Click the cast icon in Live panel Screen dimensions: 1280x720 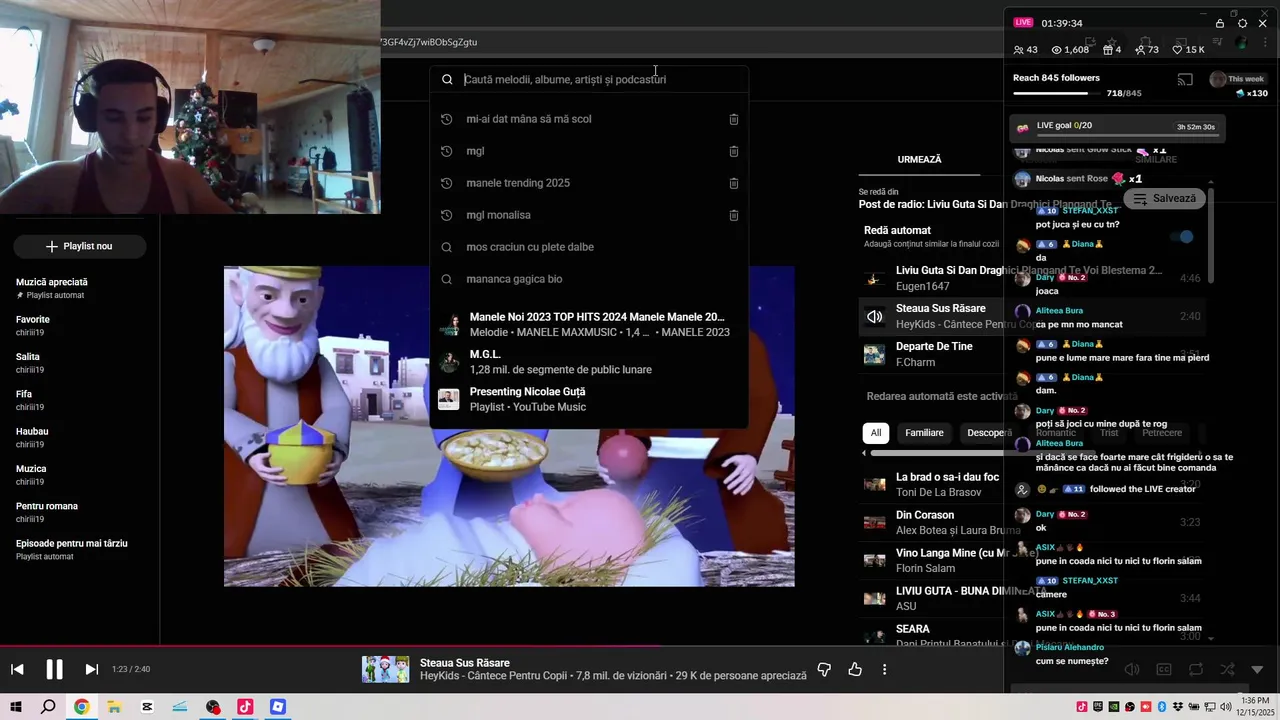(1185, 80)
